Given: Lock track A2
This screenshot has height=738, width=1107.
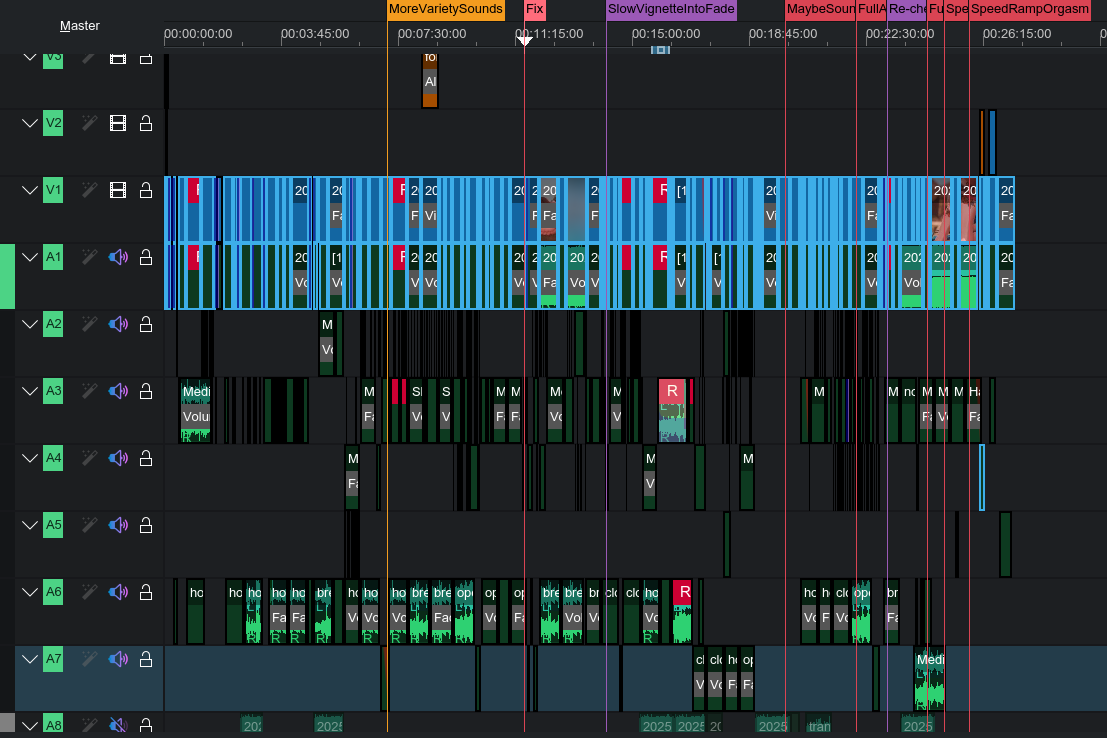Looking at the screenshot, I should [146, 324].
